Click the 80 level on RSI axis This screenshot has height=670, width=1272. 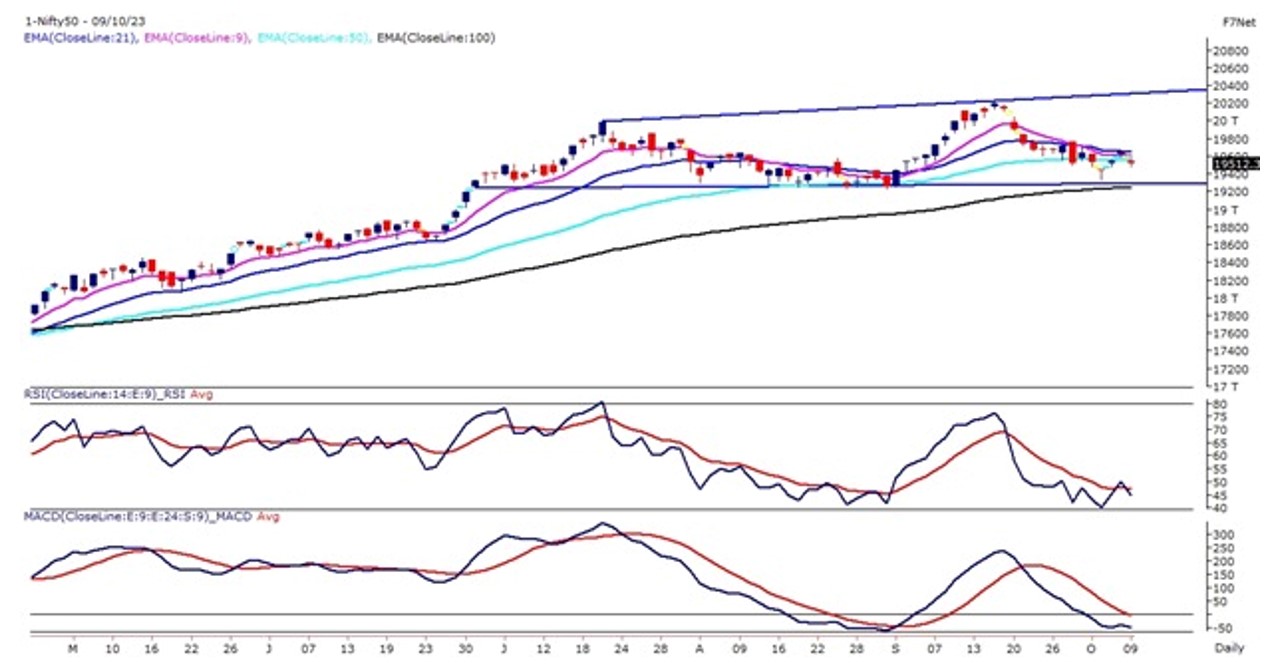tap(1221, 404)
